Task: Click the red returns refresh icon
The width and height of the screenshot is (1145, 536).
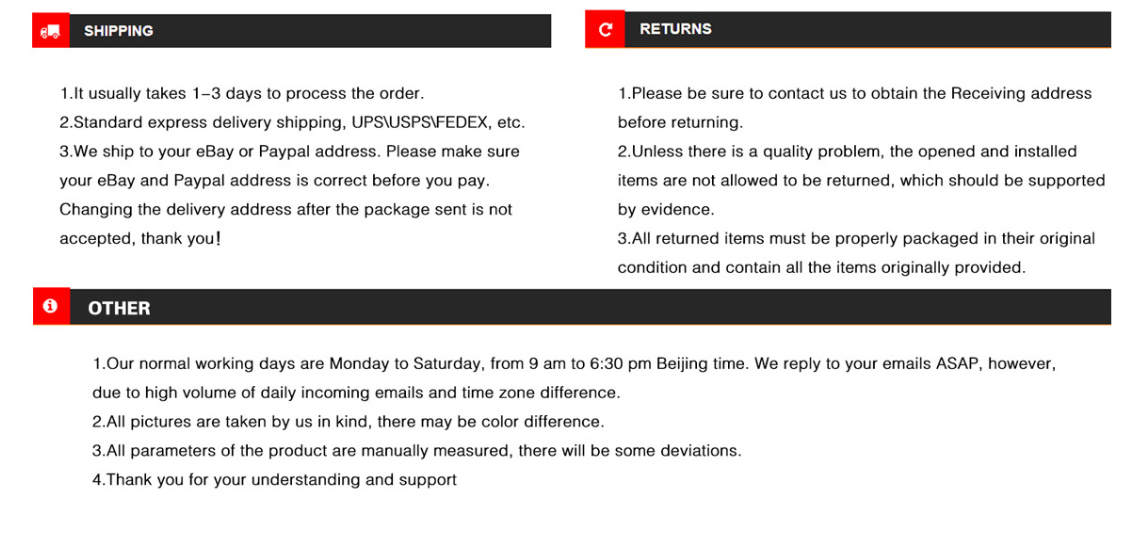Action: tap(605, 30)
